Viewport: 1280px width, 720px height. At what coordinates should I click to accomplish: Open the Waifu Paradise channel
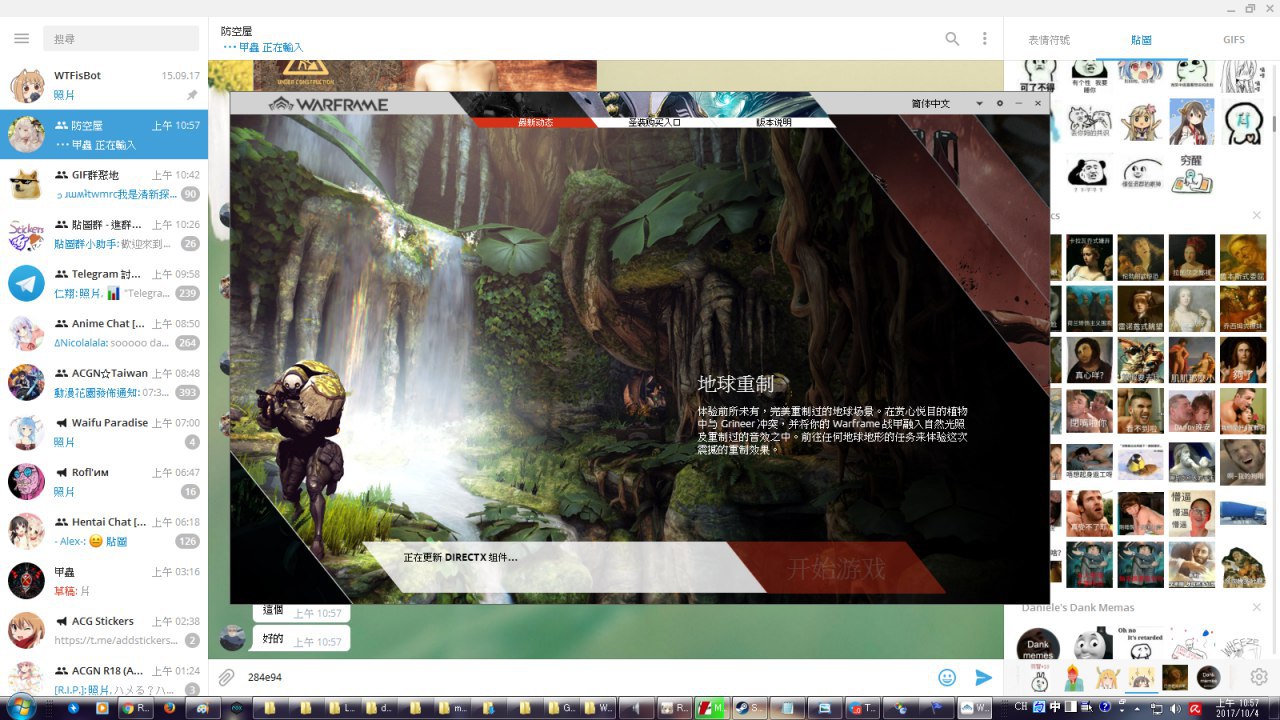click(104, 432)
